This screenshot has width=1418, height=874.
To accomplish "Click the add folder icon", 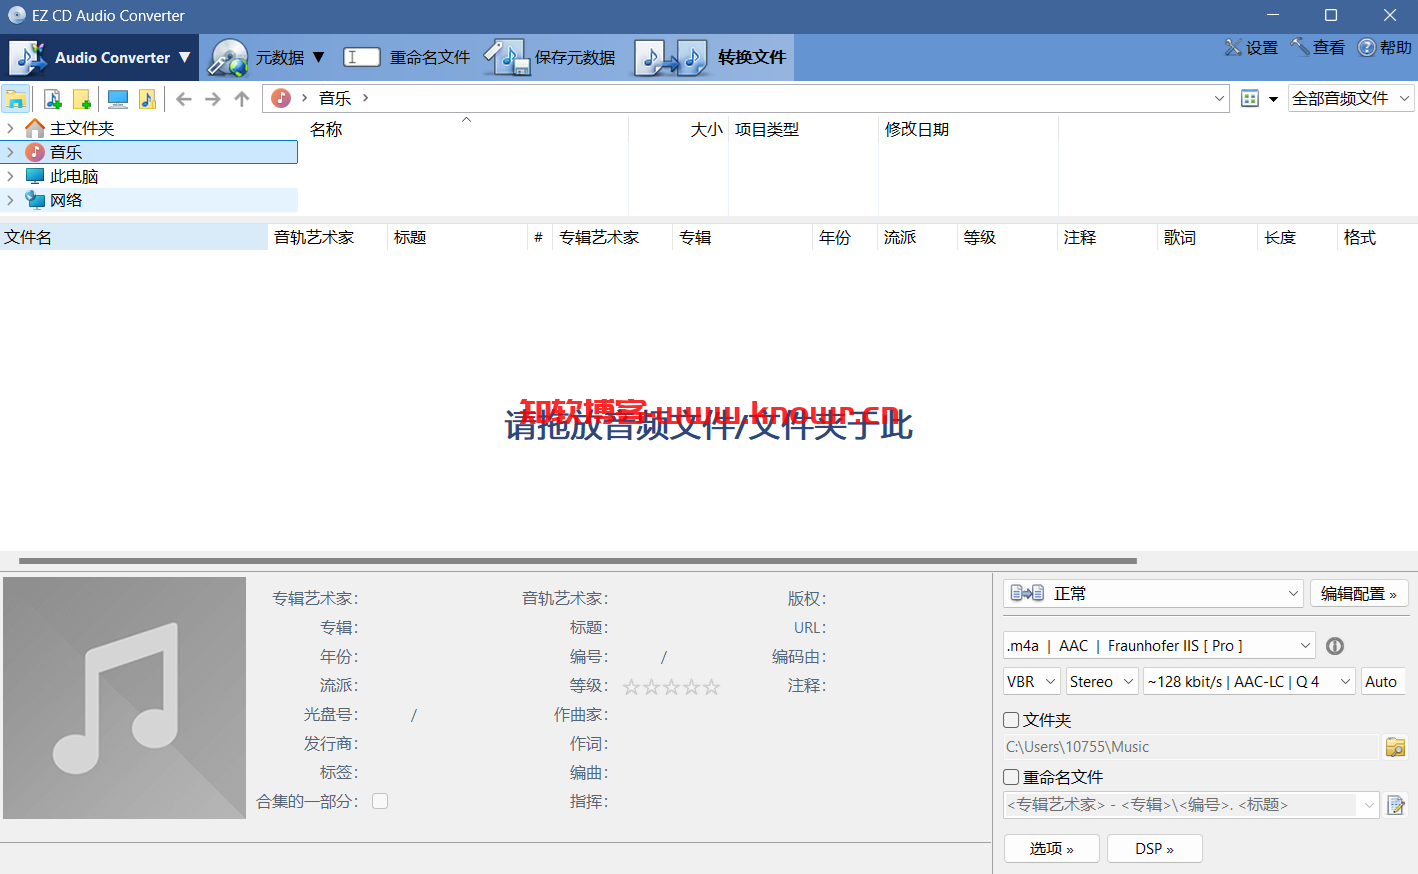I will pyautogui.click(x=82, y=98).
